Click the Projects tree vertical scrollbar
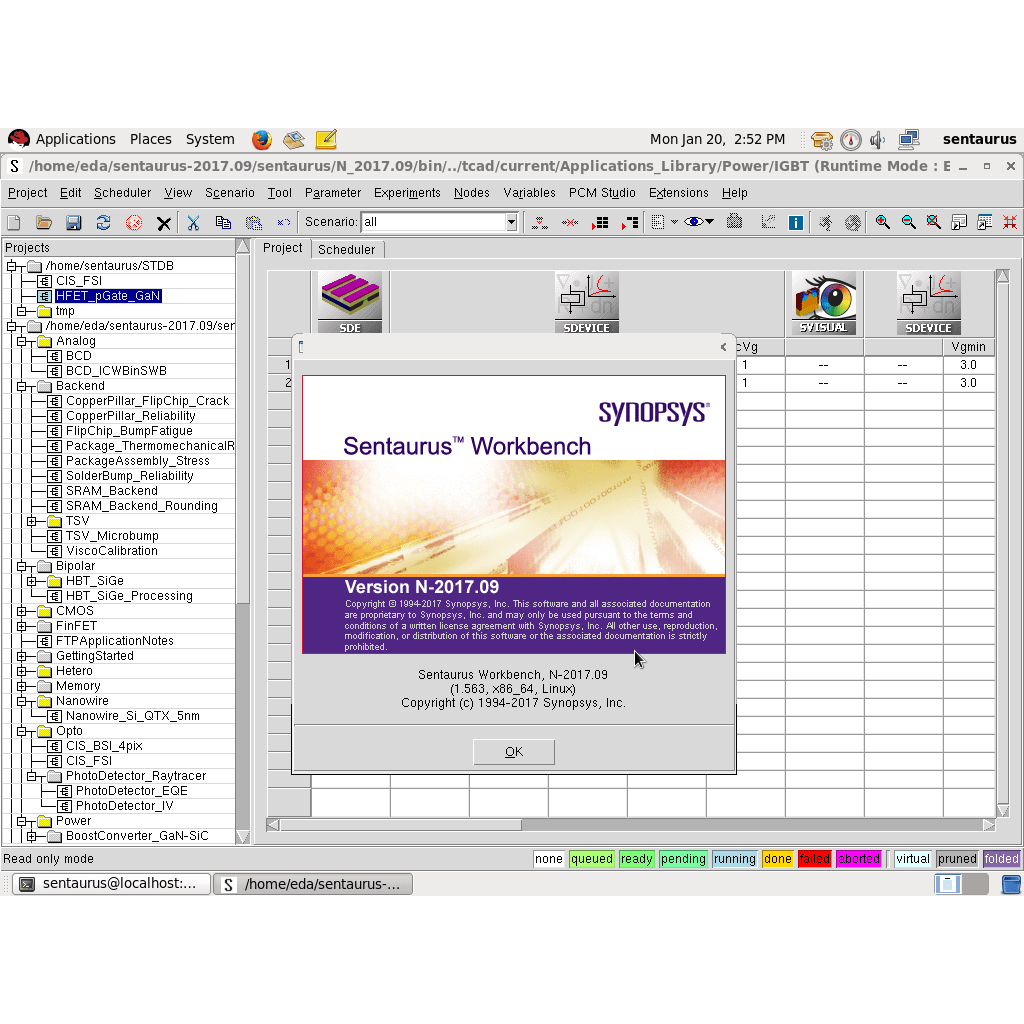Image resolution: width=1024 pixels, height=1024 pixels. click(x=242, y=541)
